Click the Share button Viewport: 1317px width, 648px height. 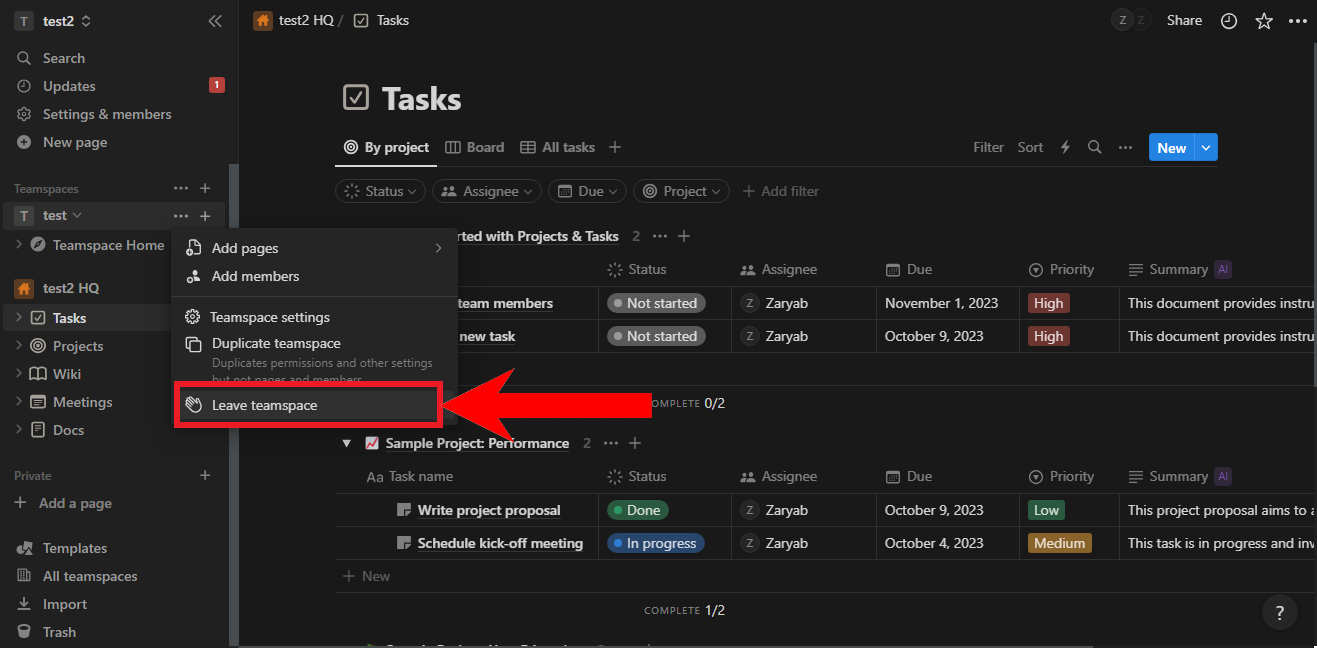coord(1184,21)
